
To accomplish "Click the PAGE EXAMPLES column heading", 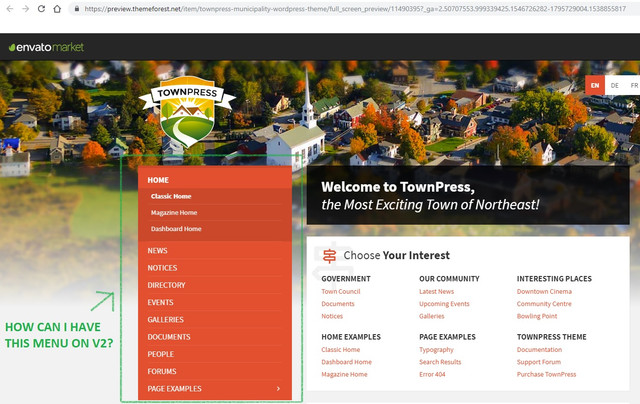I will [x=447, y=337].
